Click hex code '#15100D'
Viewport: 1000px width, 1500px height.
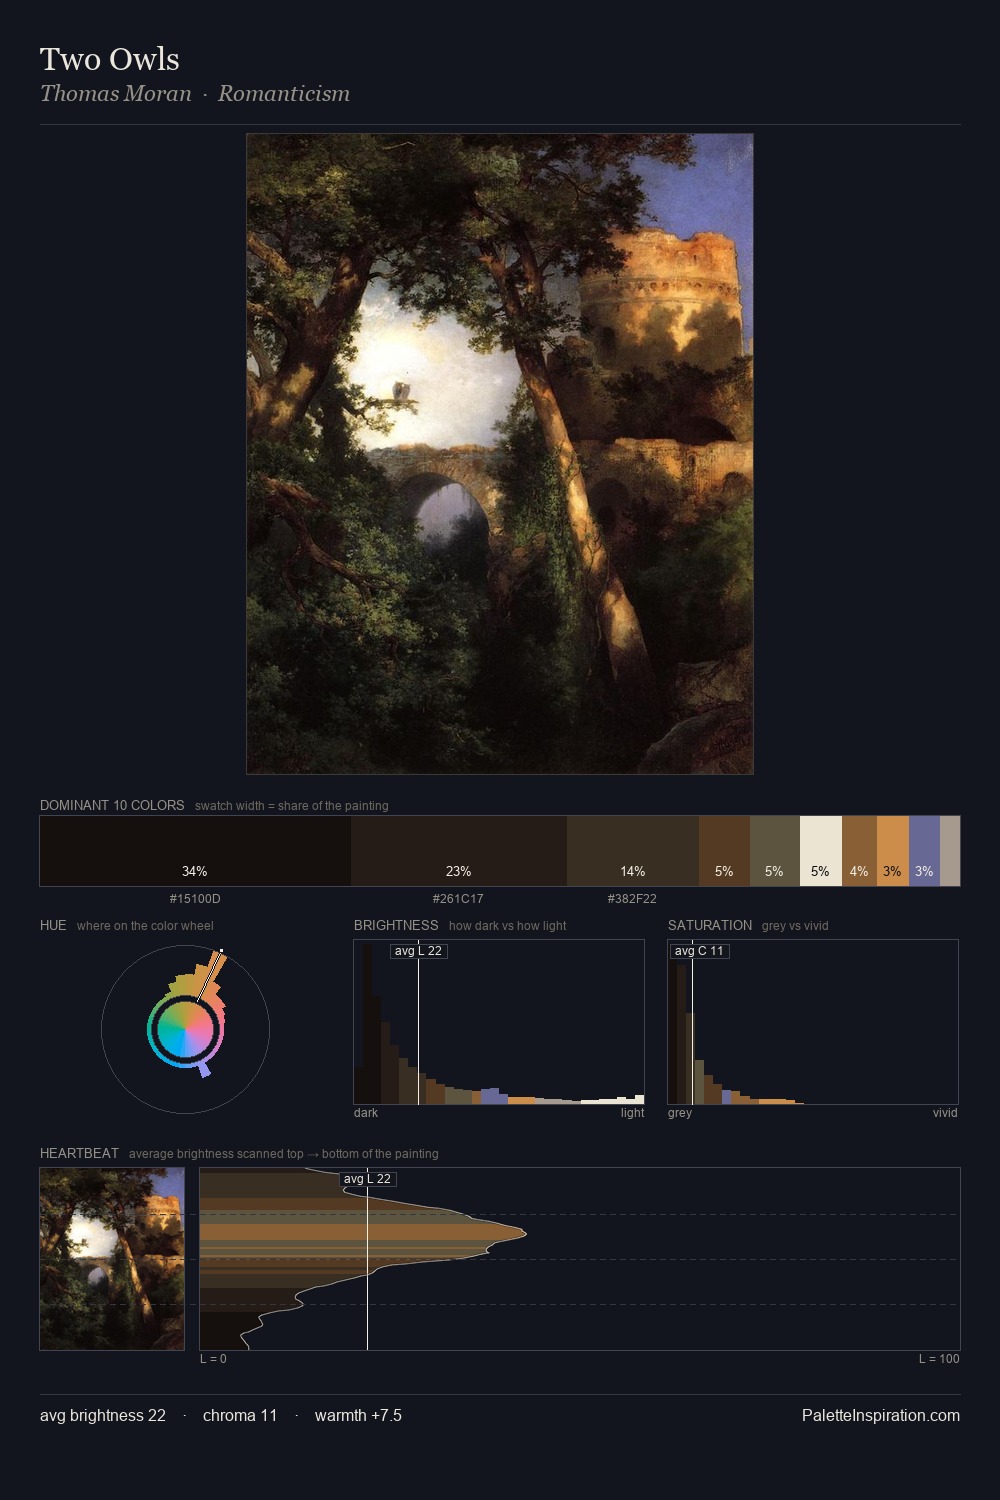(195, 899)
